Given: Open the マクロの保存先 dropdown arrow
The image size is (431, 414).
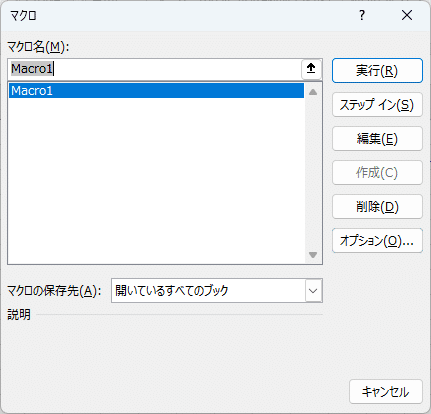Looking at the screenshot, I should pyautogui.click(x=313, y=291).
